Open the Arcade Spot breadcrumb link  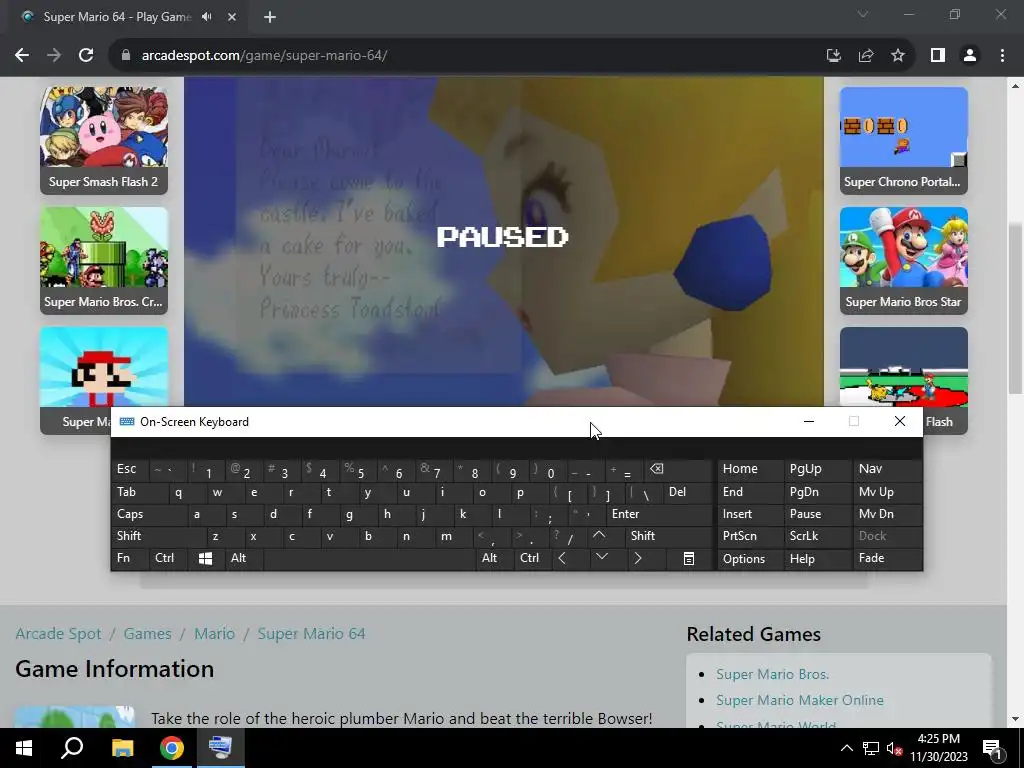coord(58,633)
